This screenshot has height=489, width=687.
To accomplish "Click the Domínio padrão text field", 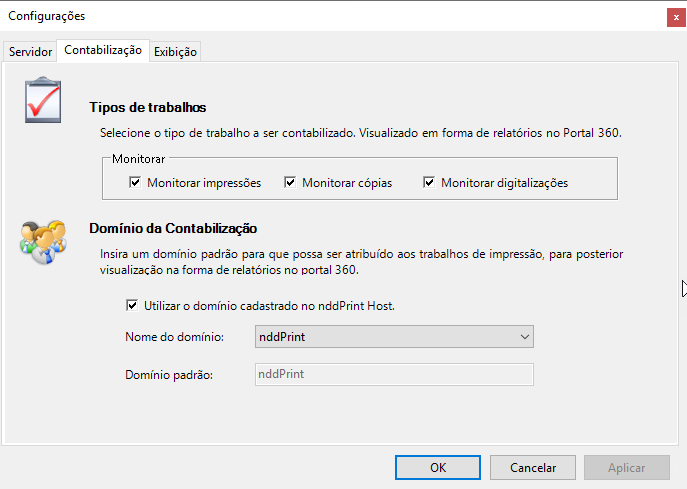I will [393, 374].
